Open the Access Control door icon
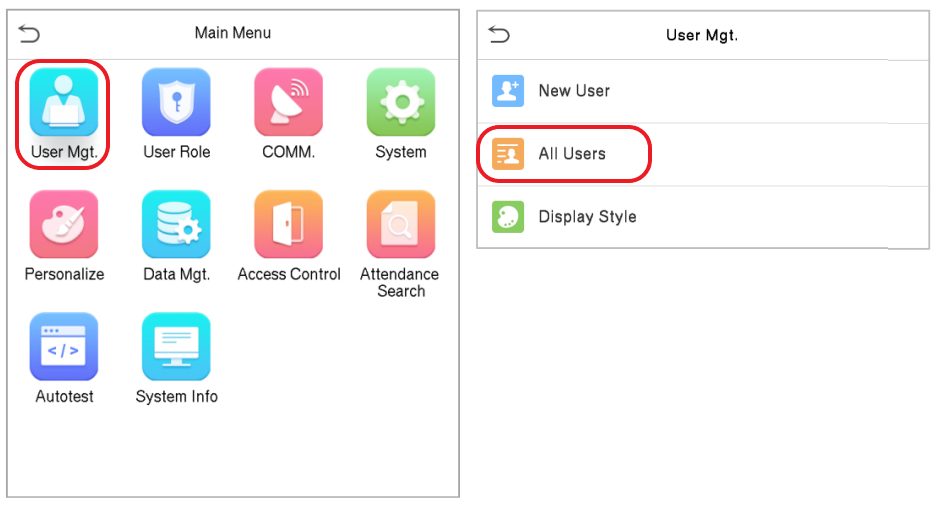Viewport: 935px width, 506px height. point(289,224)
